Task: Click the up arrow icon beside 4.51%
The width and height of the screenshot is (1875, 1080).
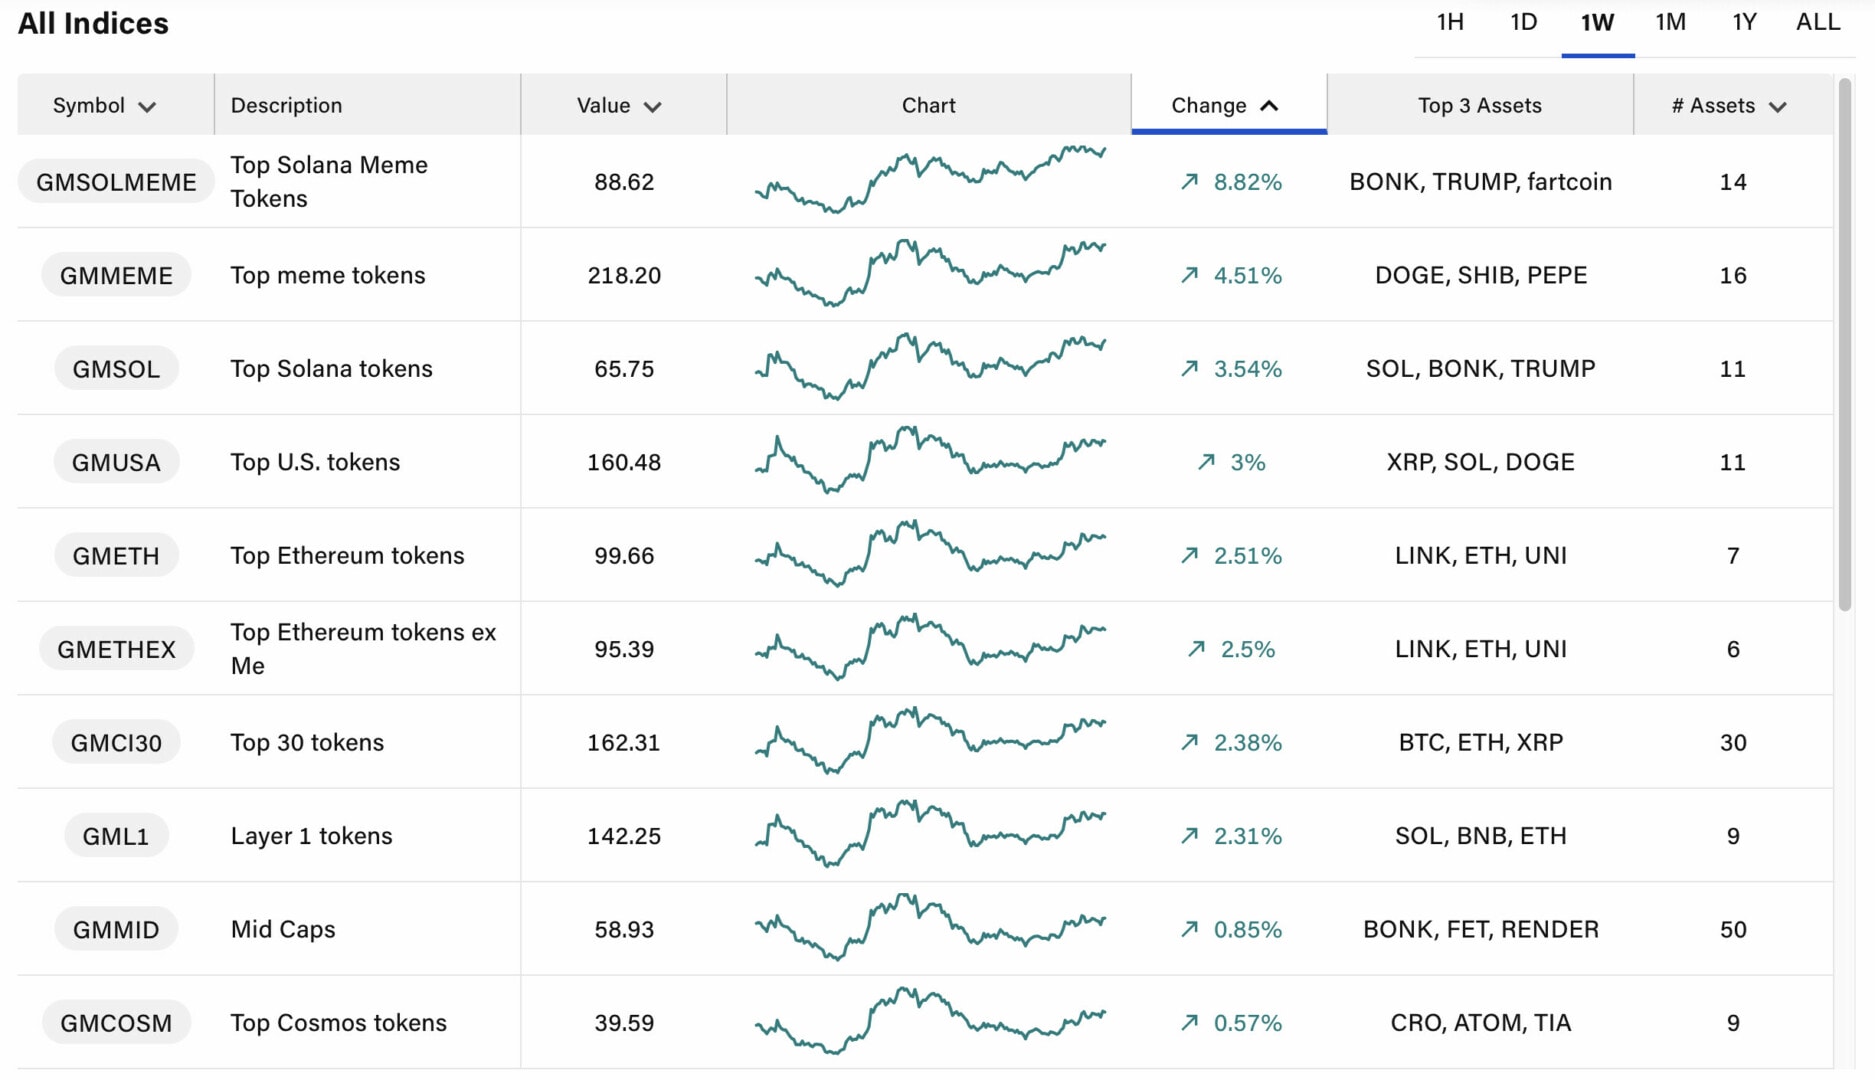Action: coord(1189,274)
